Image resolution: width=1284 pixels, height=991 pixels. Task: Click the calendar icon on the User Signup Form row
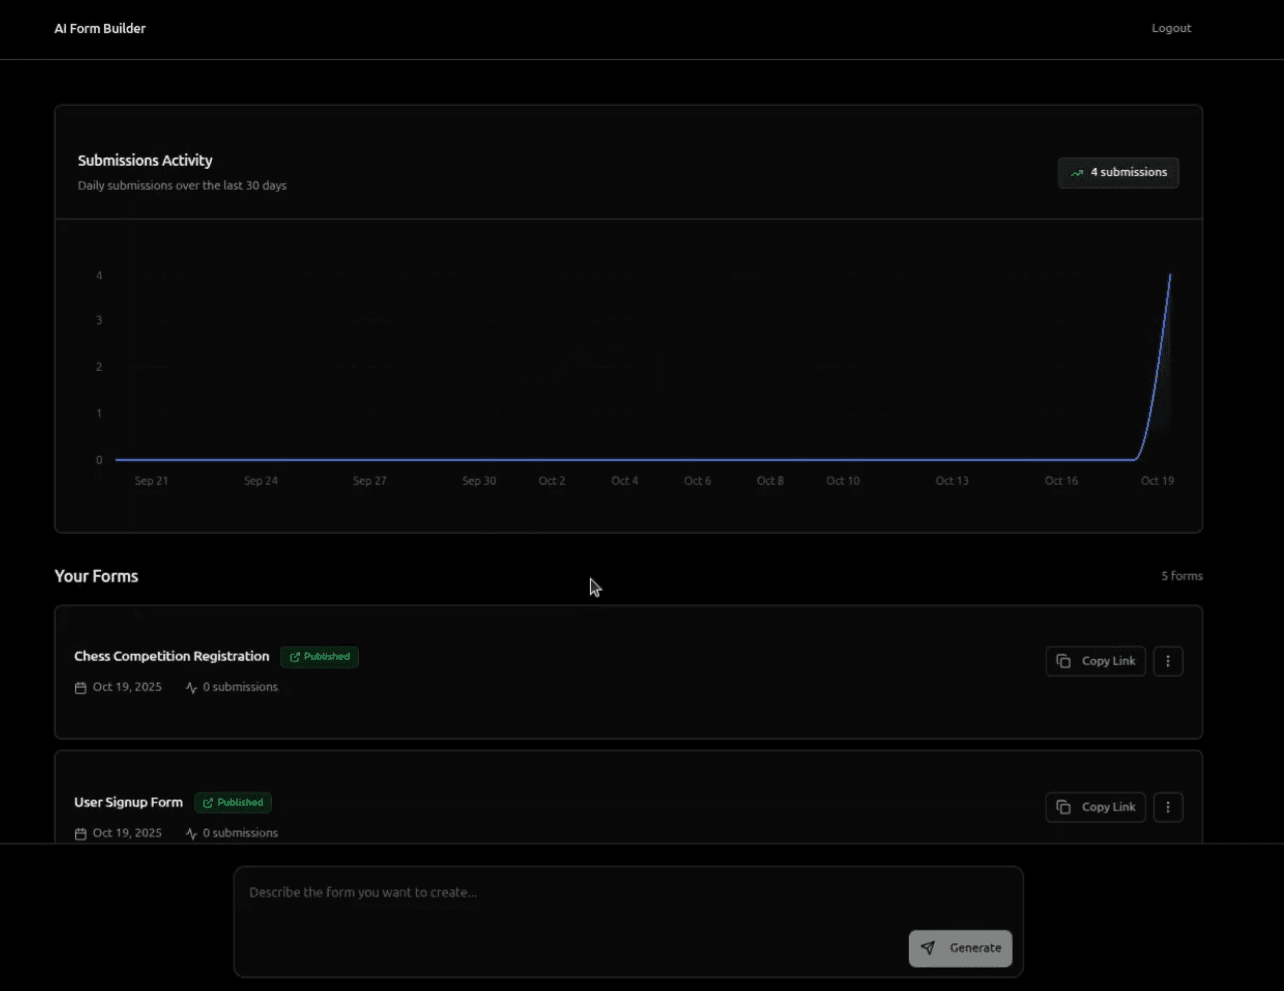click(81, 833)
